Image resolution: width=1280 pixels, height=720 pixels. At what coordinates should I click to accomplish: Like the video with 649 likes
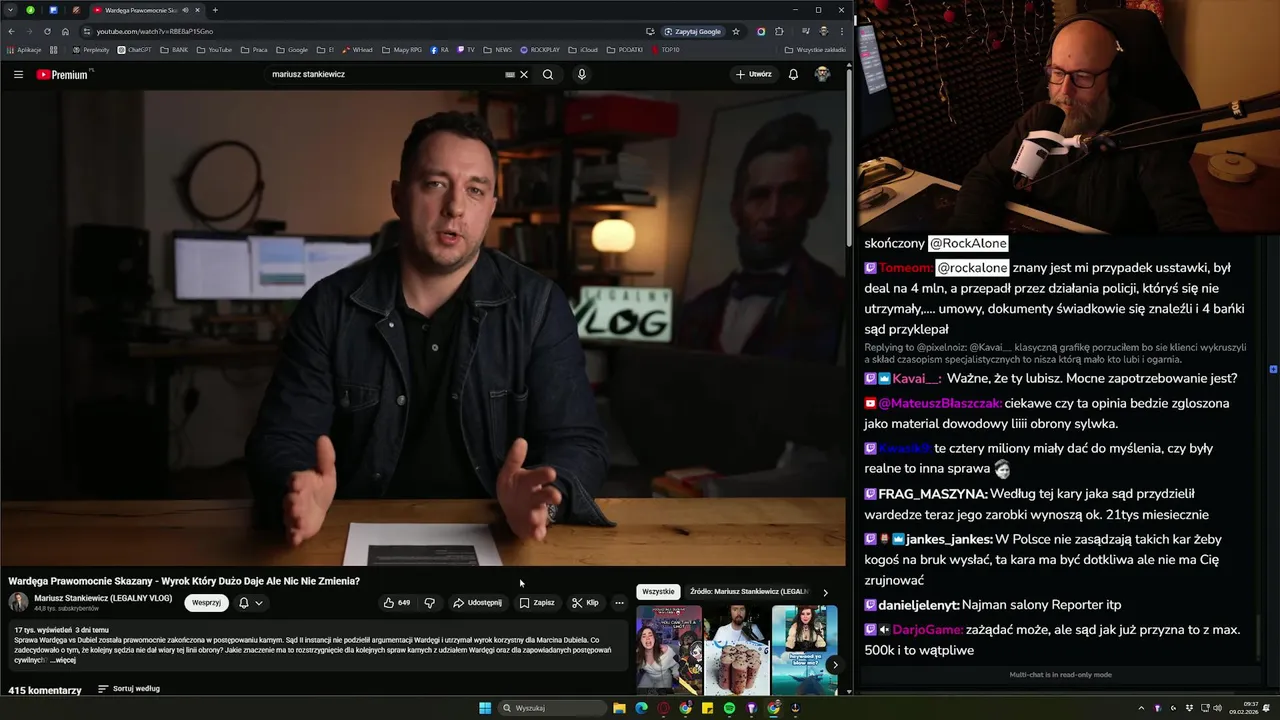click(397, 603)
